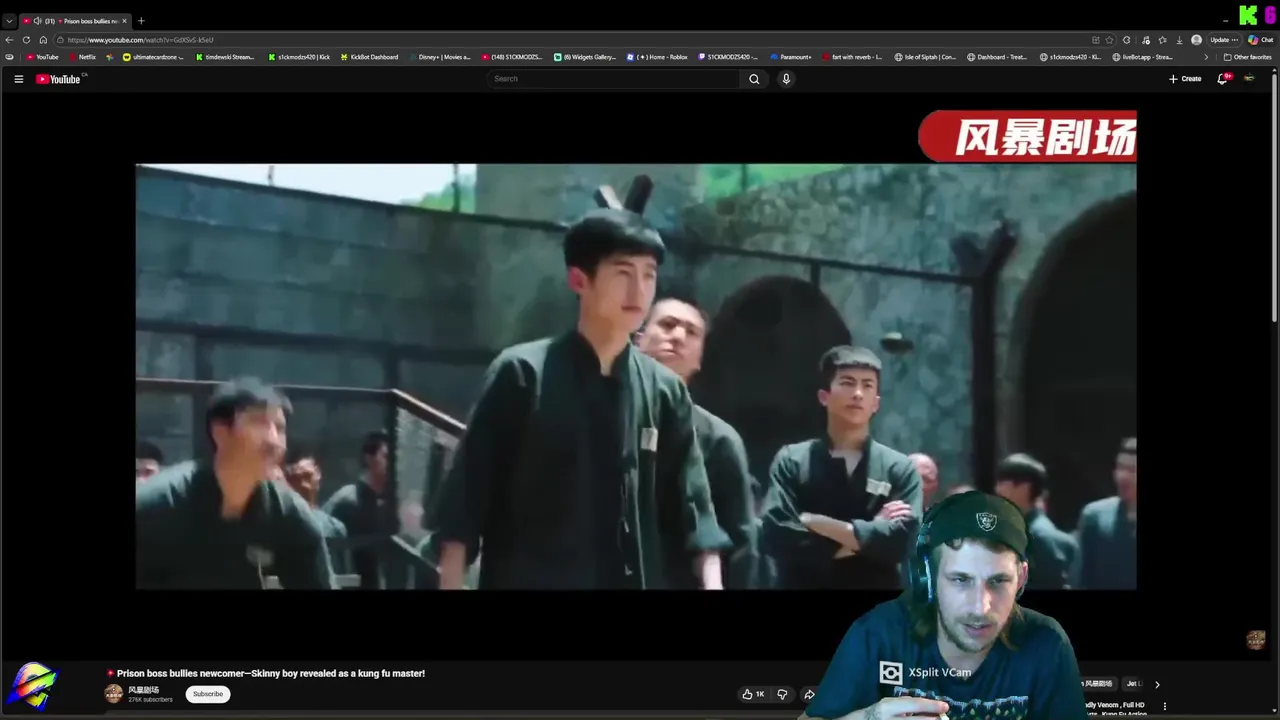Open the Update menu button in the browser
Screen dimensions: 1280x720
(x=1224, y=40)
